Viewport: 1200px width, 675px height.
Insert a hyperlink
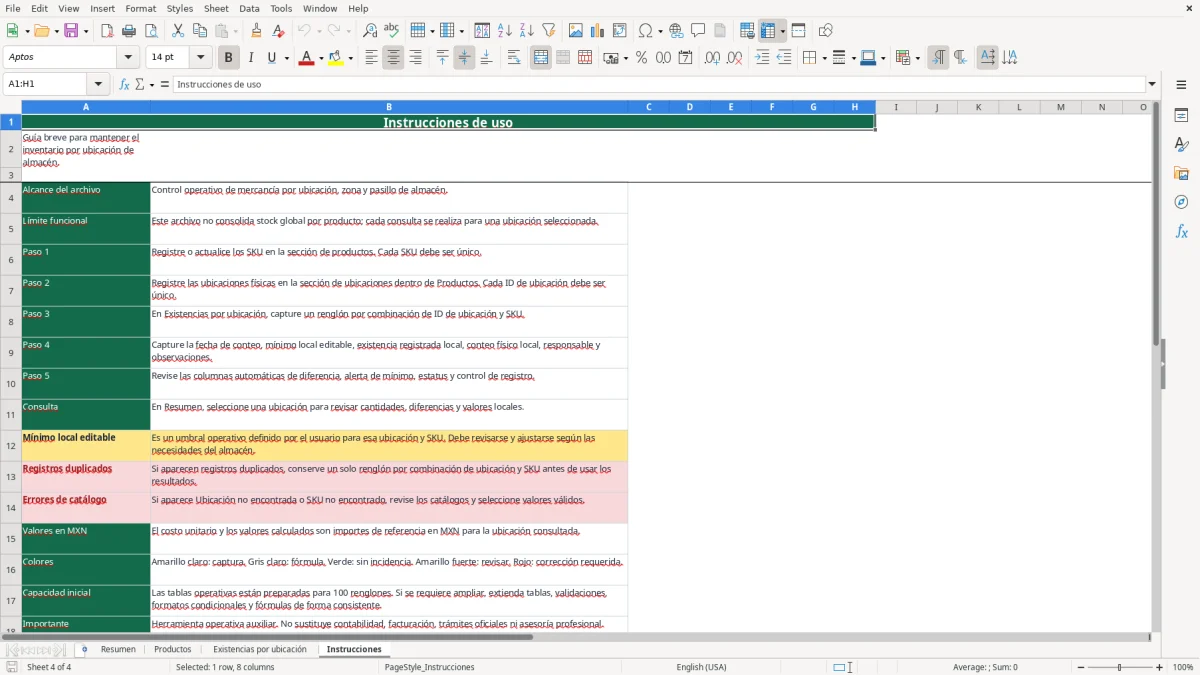coord(676,31)
